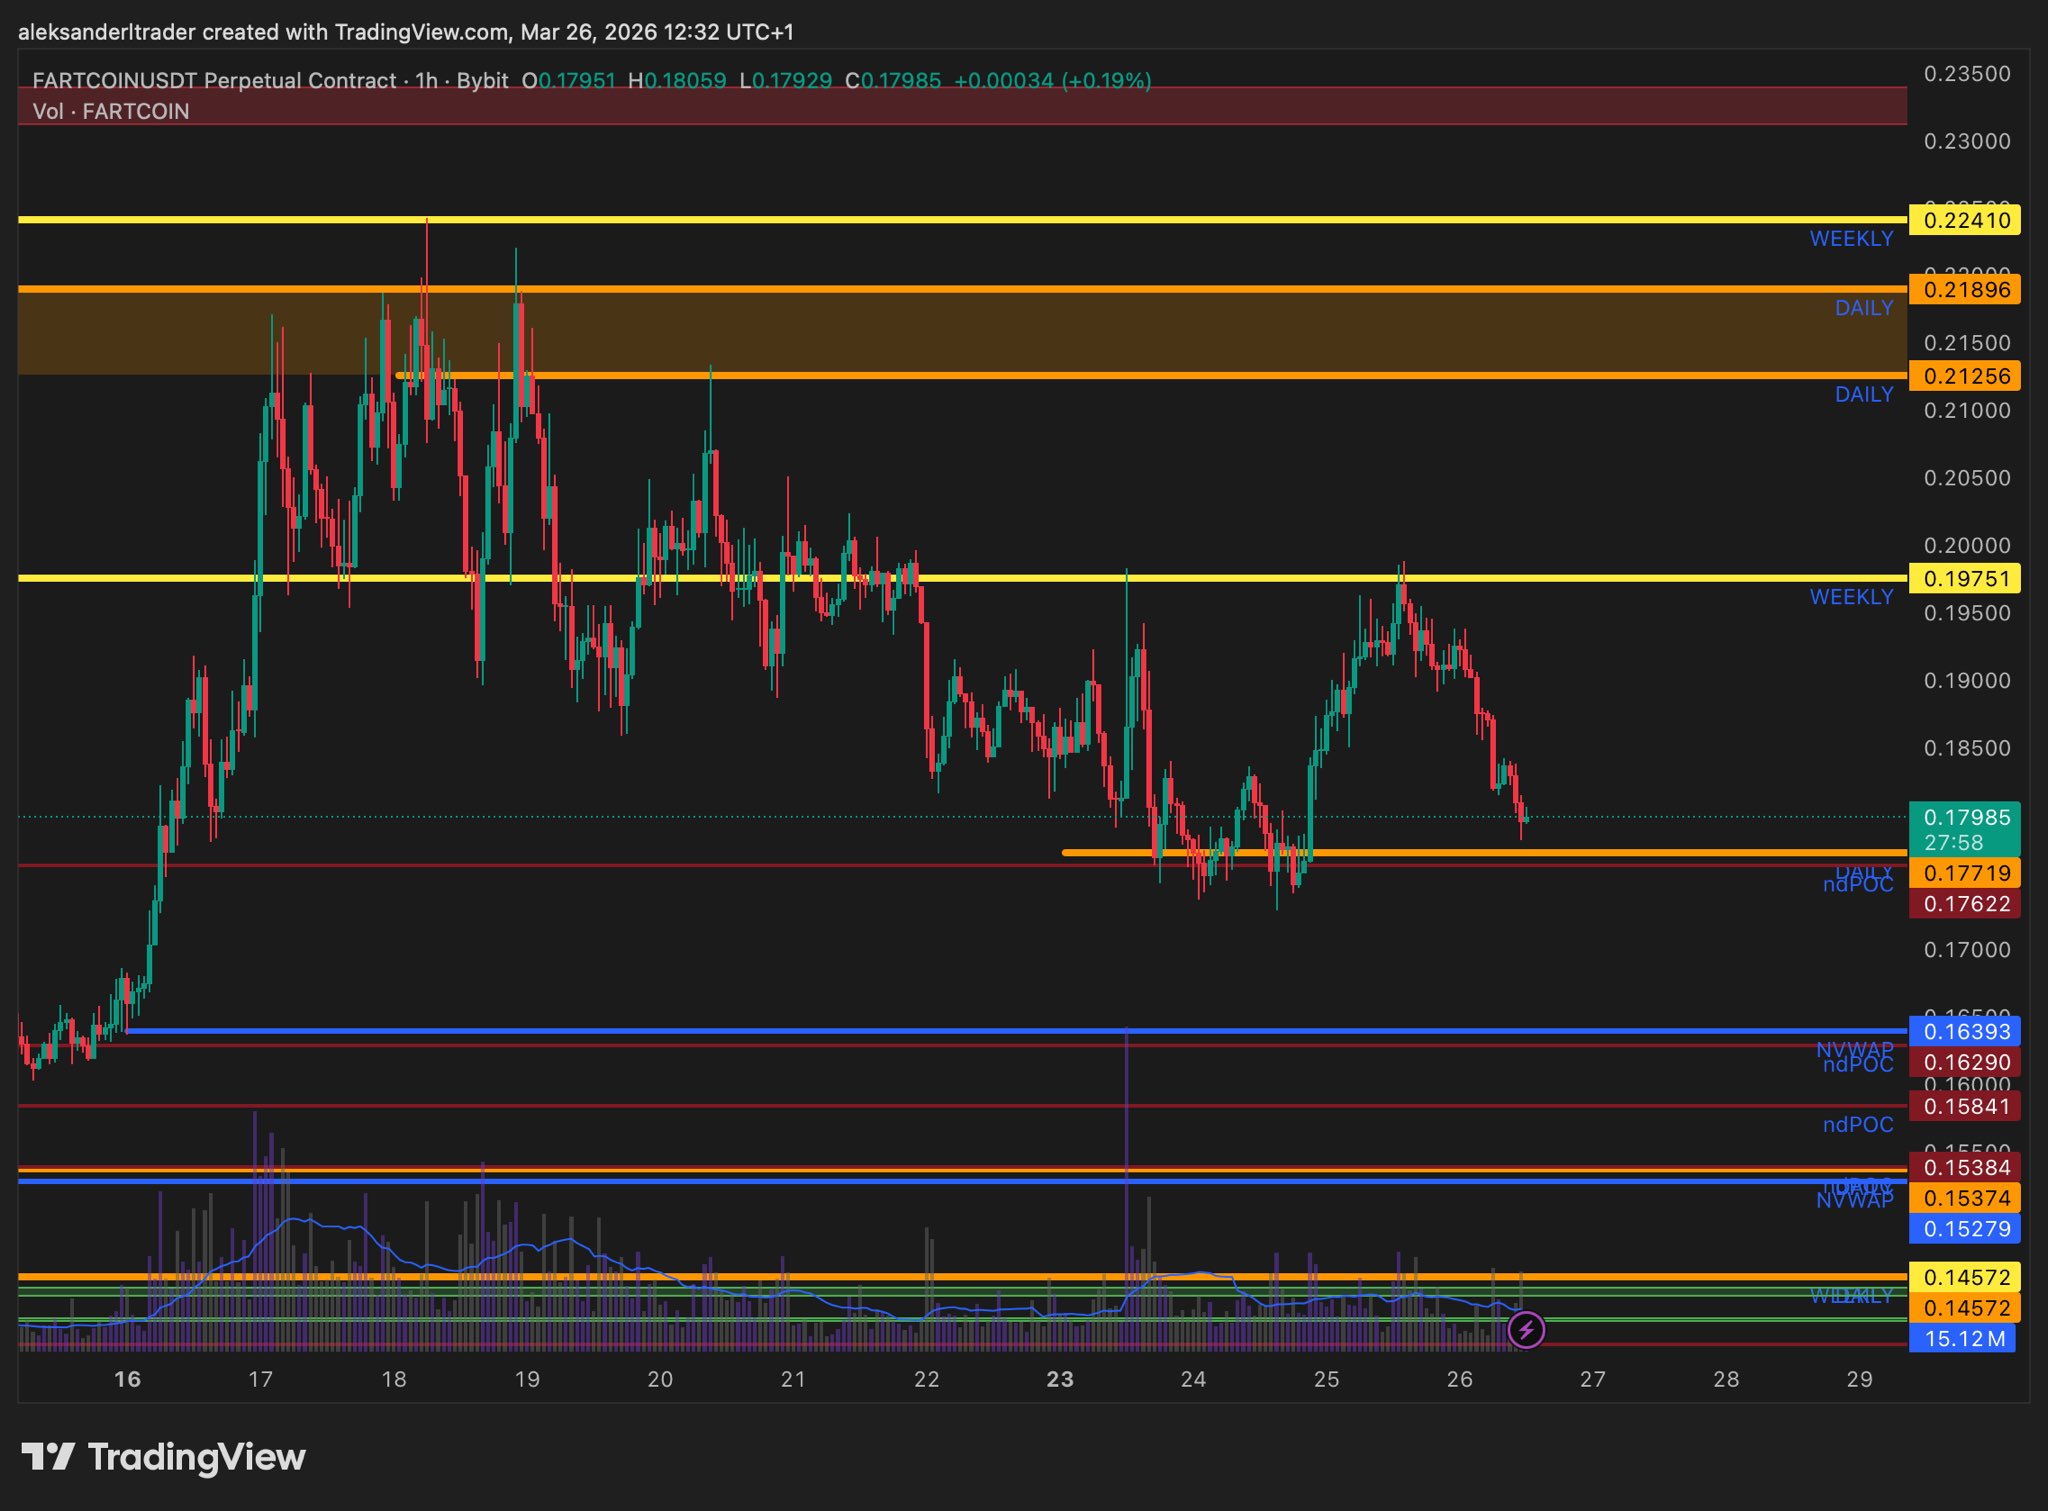The height and width of the screenshot is (1511, 2048).
Task: Click the Vol · FARTCOIN indicator legend
Action: click(111, 111)
